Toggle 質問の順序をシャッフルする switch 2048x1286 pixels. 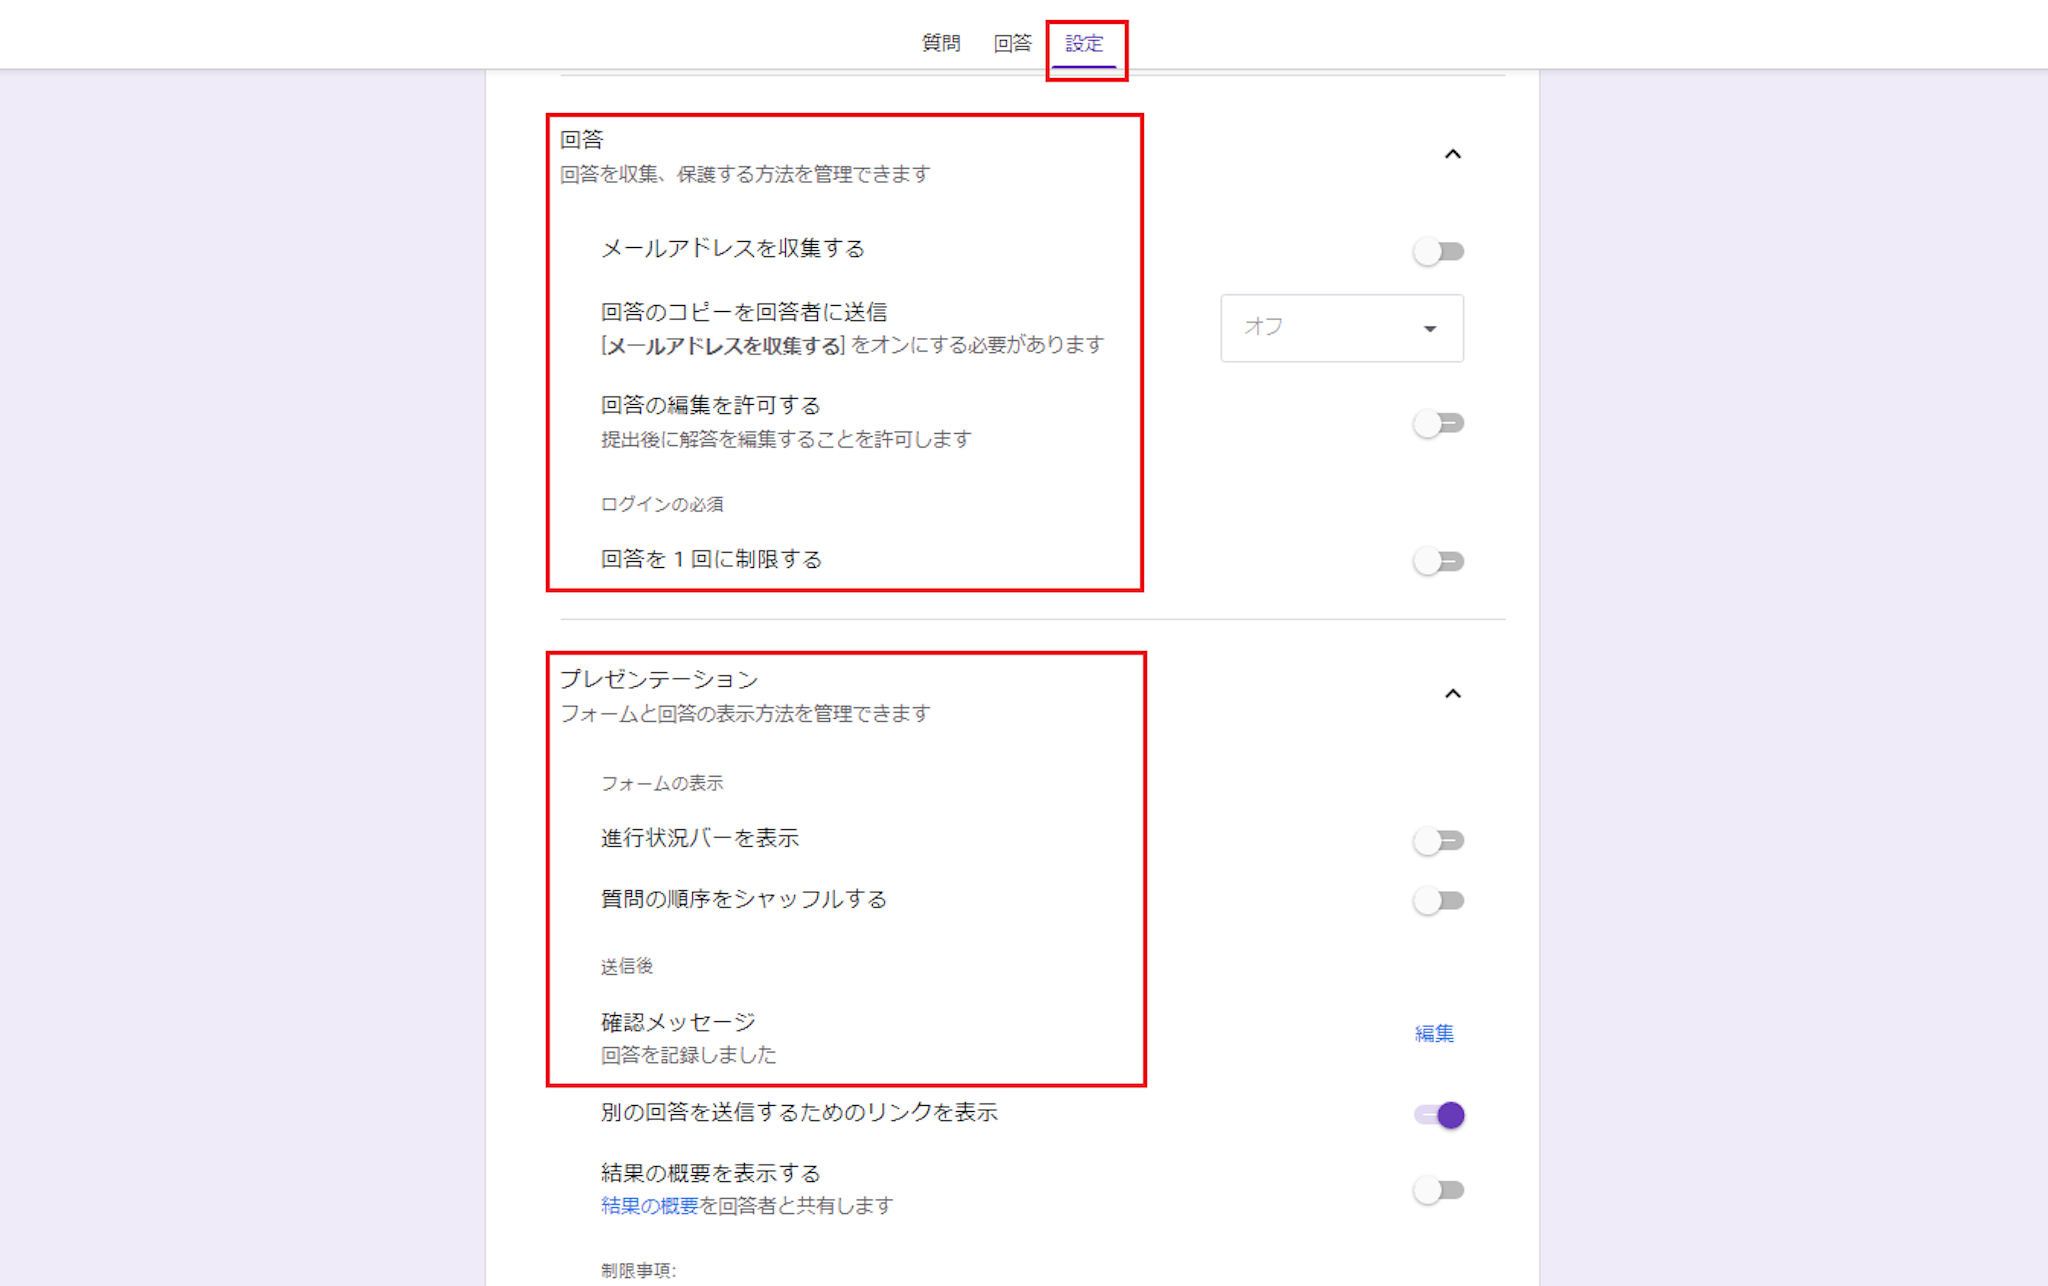click(x=1438, y=901)
